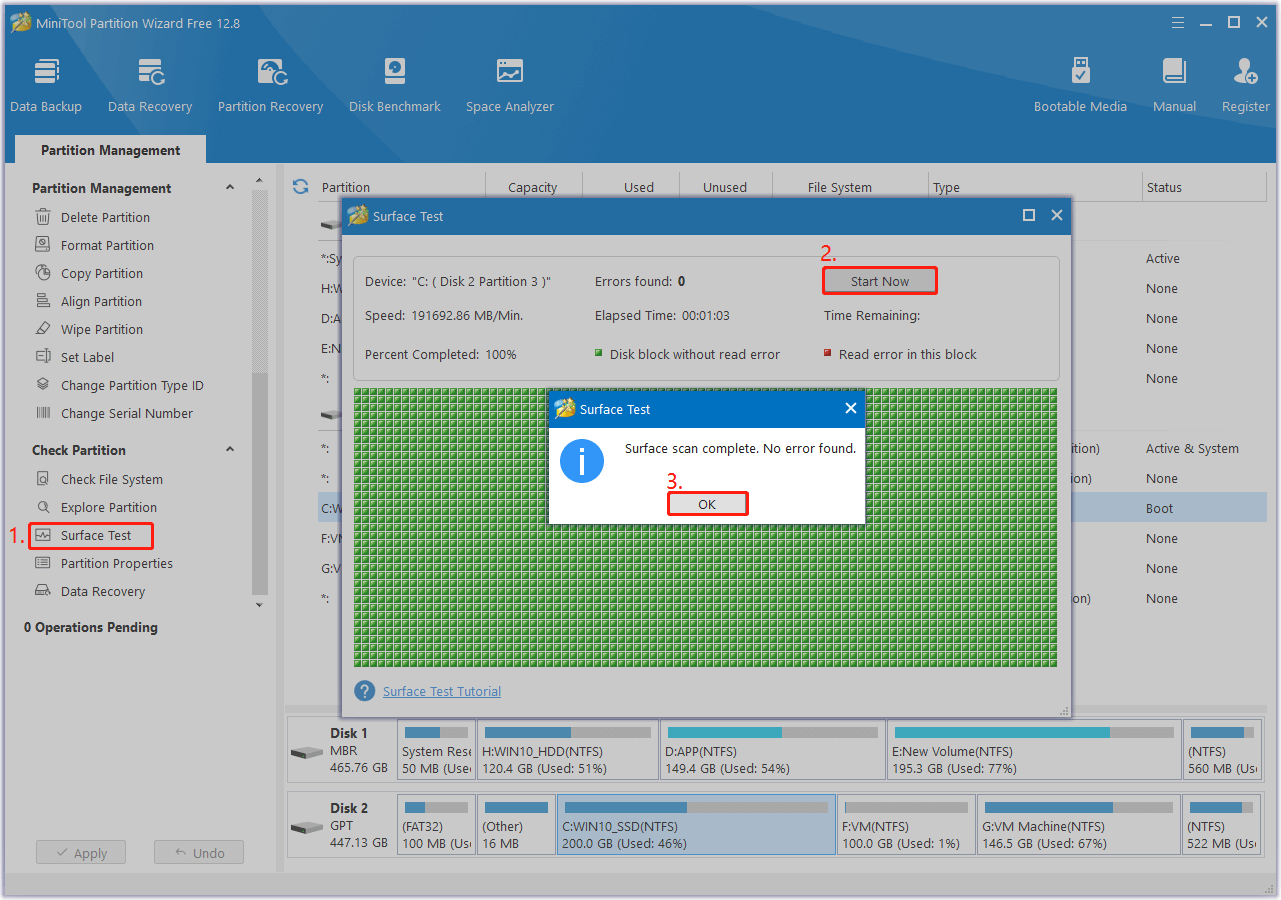This screenshot has width=1281, height=900.
Task: Click the '0 Operations Pending' text
Action: [x=91, y=627]
